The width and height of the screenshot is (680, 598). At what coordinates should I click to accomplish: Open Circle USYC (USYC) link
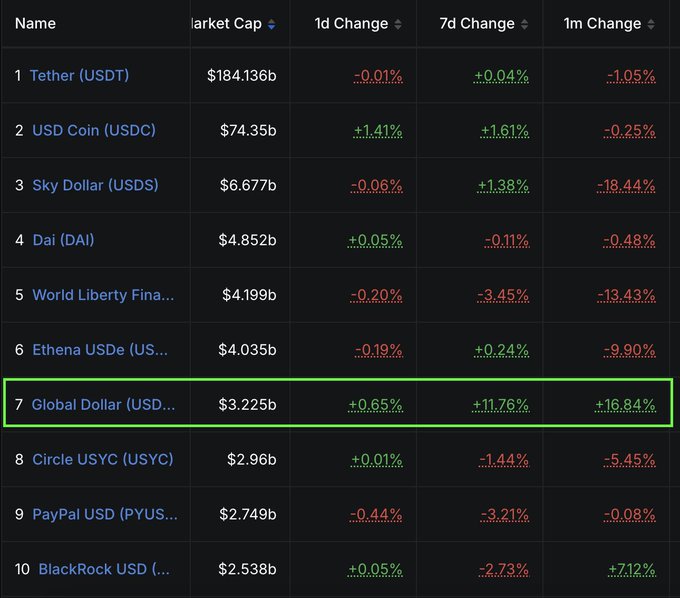(103, 459)
